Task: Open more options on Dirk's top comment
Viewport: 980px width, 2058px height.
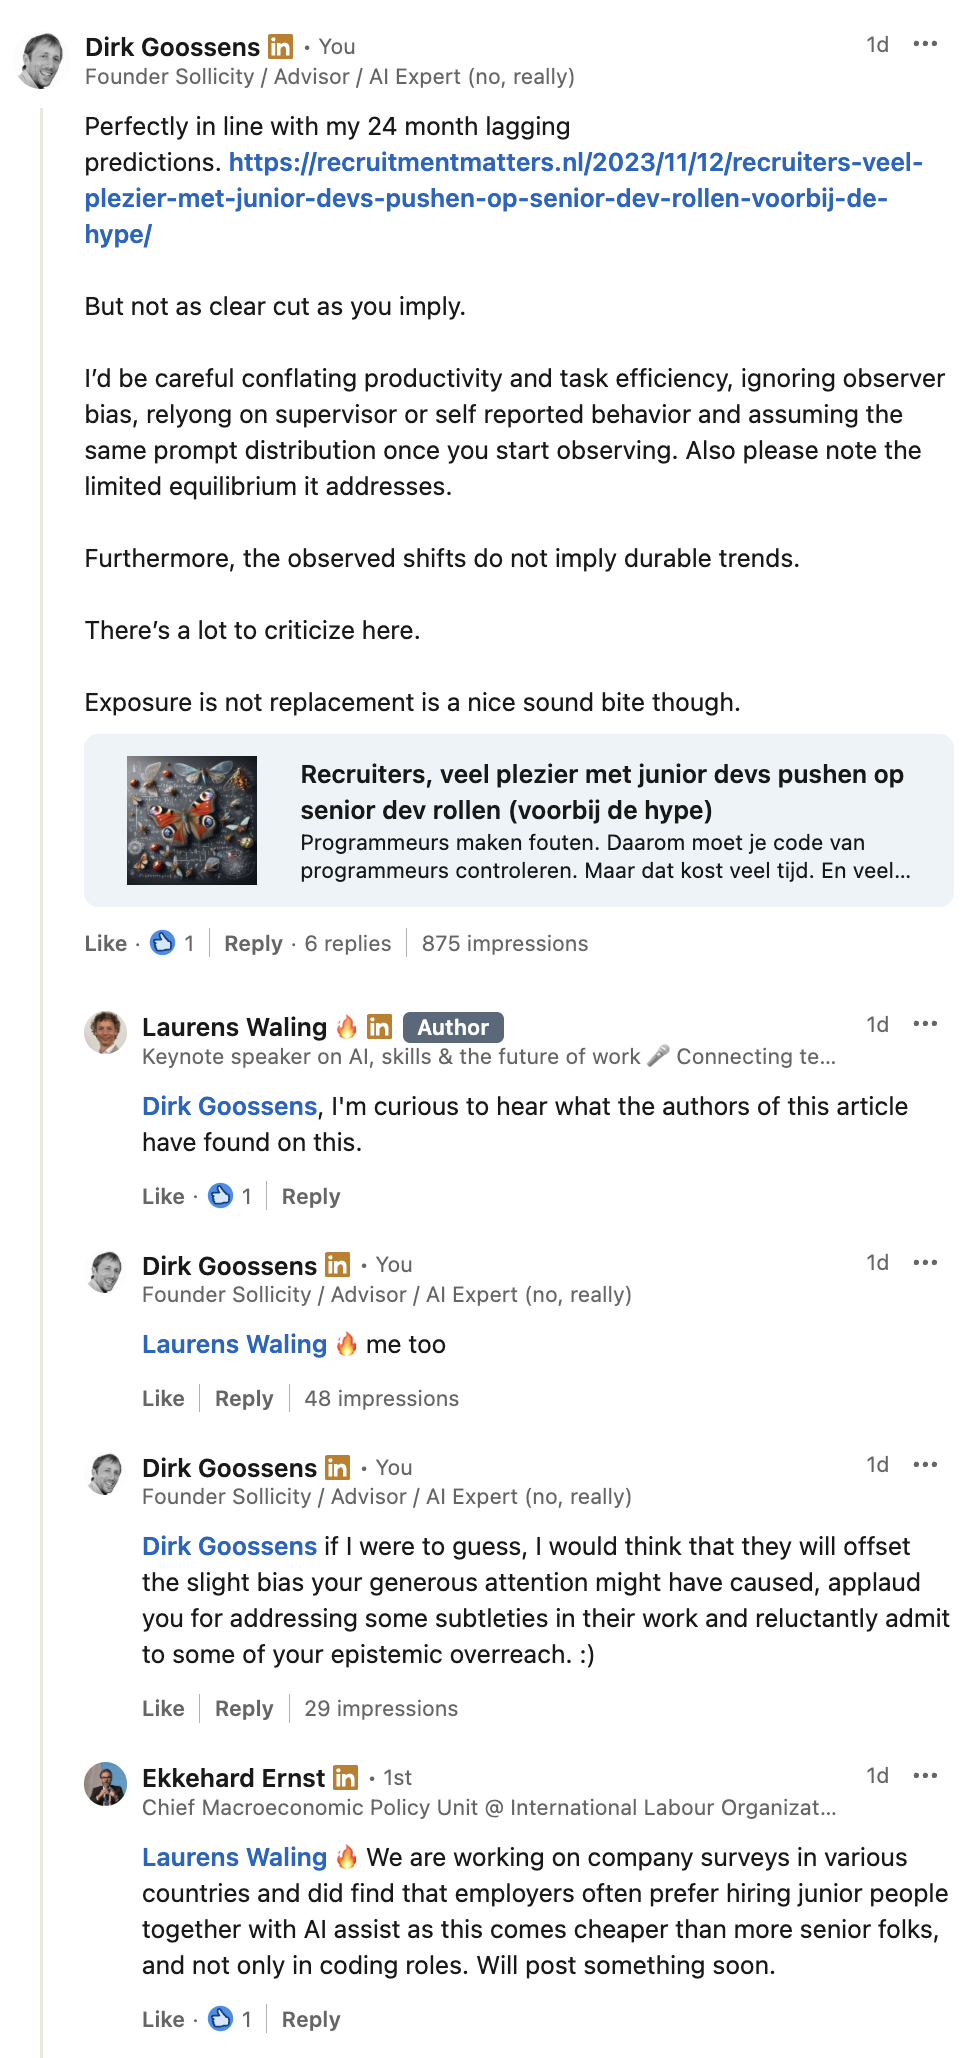Action: (x=925, y=45)
